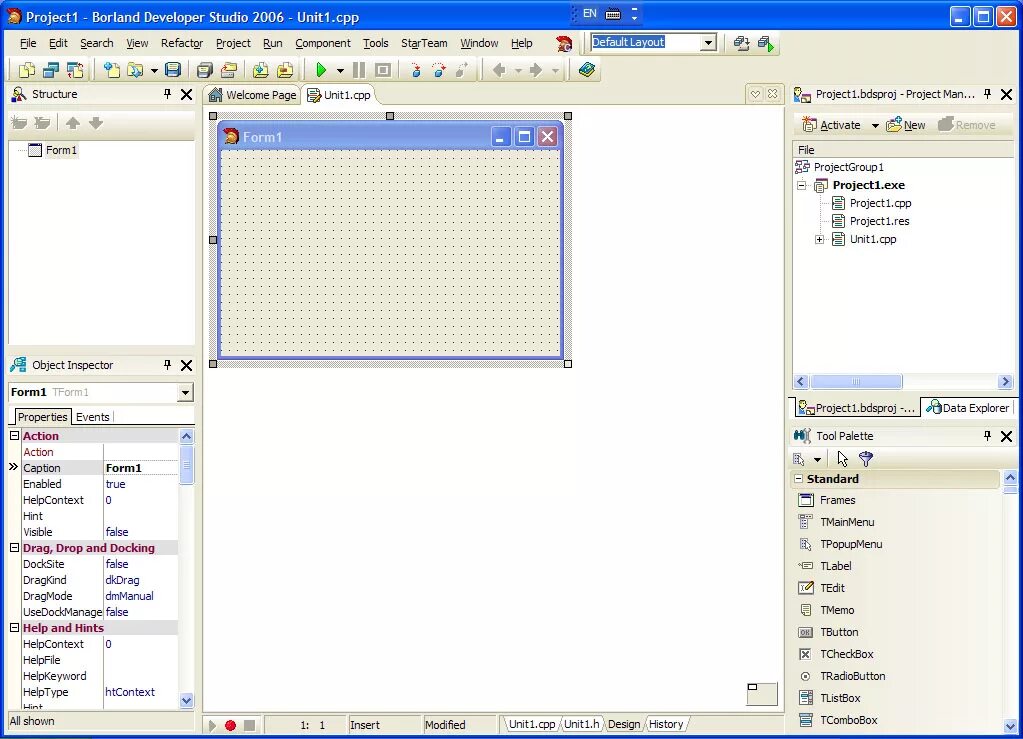Toggle between form and unit icon
This screenshot has width=1023, height=739.
coord(75,70)
